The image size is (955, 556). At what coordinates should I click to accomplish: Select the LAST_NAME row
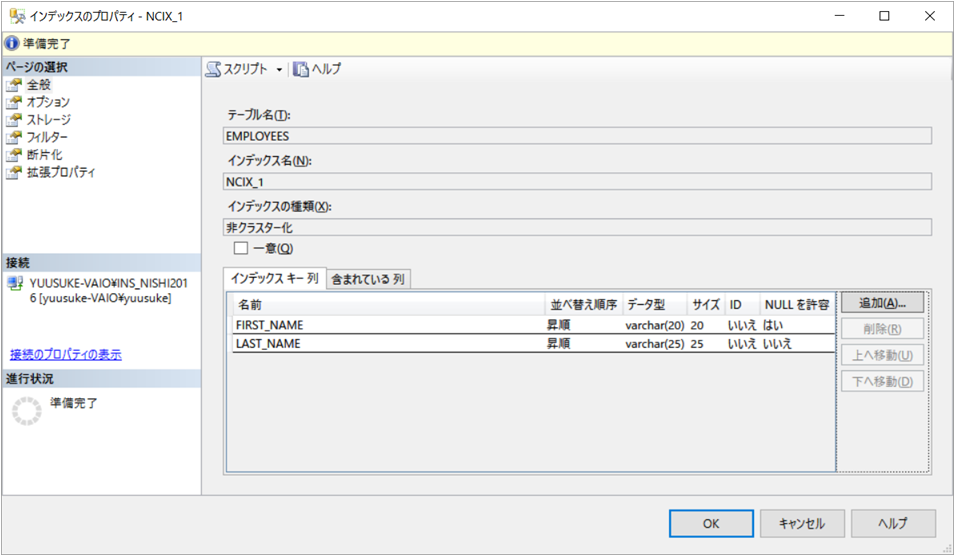click(x=534, y=343)
